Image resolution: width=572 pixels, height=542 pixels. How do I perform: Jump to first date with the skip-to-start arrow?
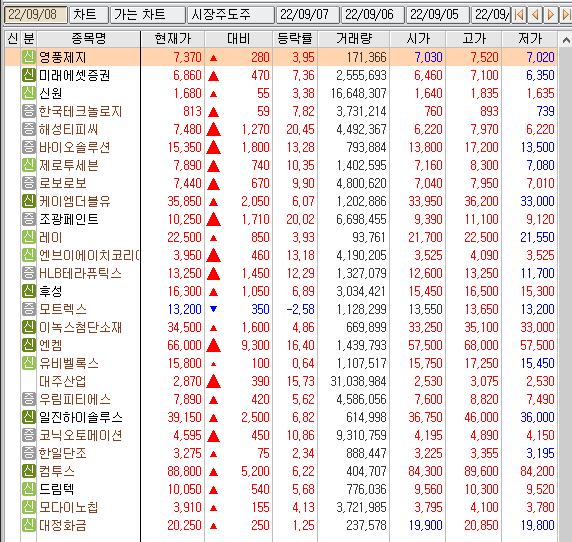[x=519, y=15]
